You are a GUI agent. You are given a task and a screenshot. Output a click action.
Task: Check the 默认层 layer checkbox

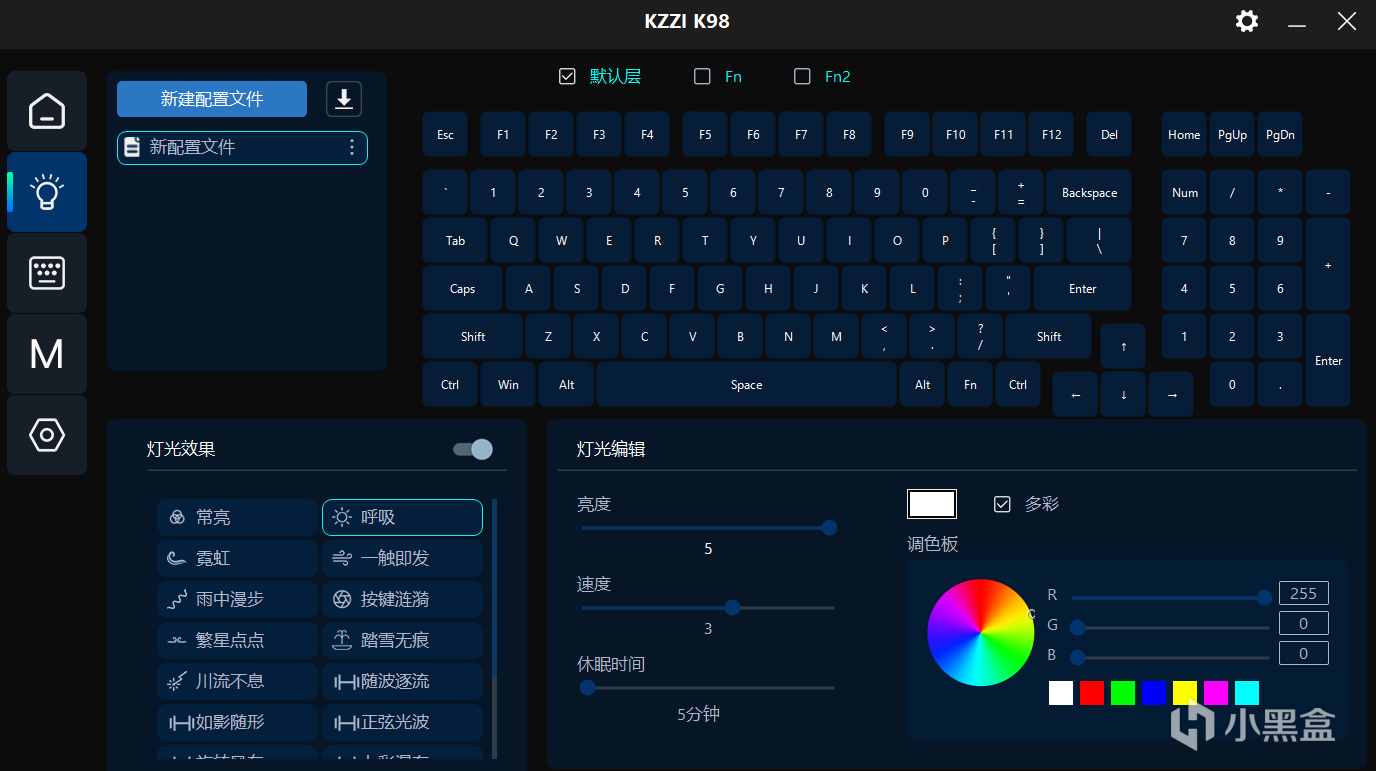coord(567,76)
